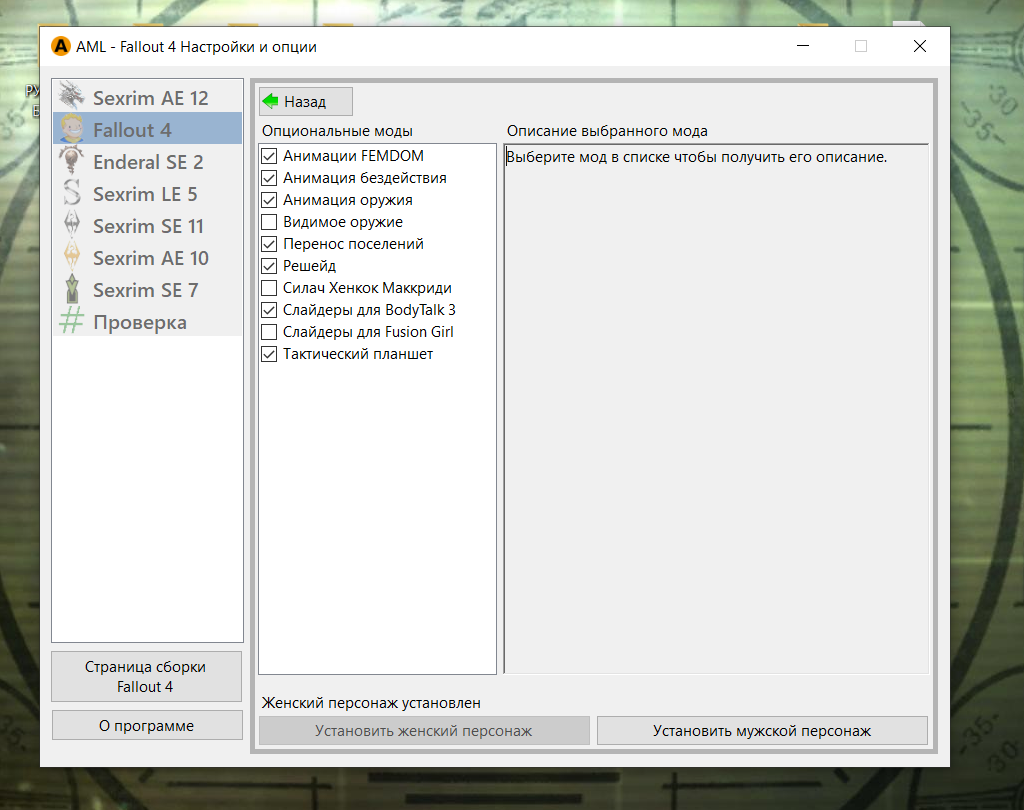
Task: Switch to the Проверка list item
Action: 140,322
